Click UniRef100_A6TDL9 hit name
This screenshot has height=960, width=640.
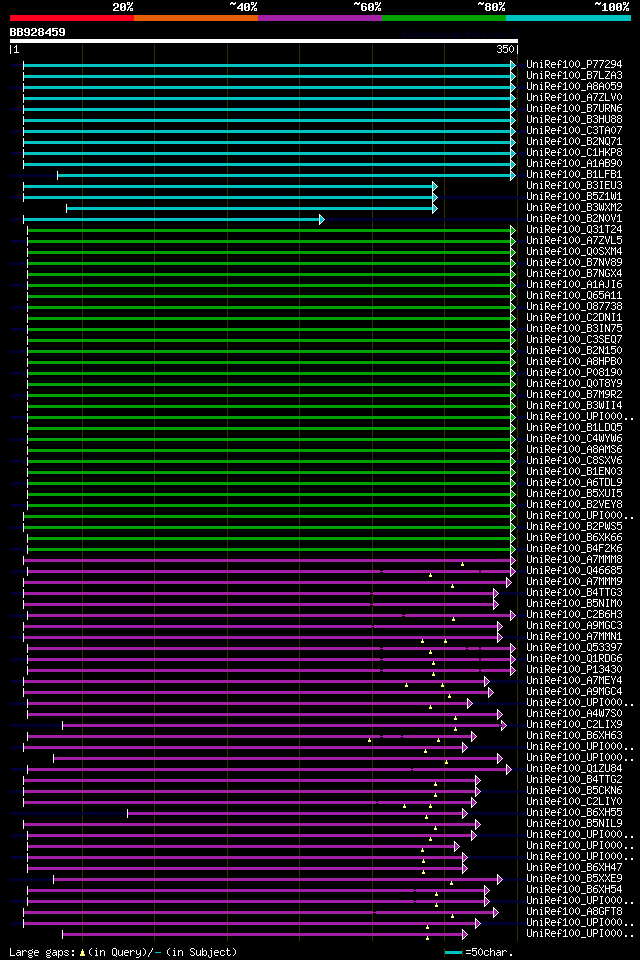tap(574, 482)
